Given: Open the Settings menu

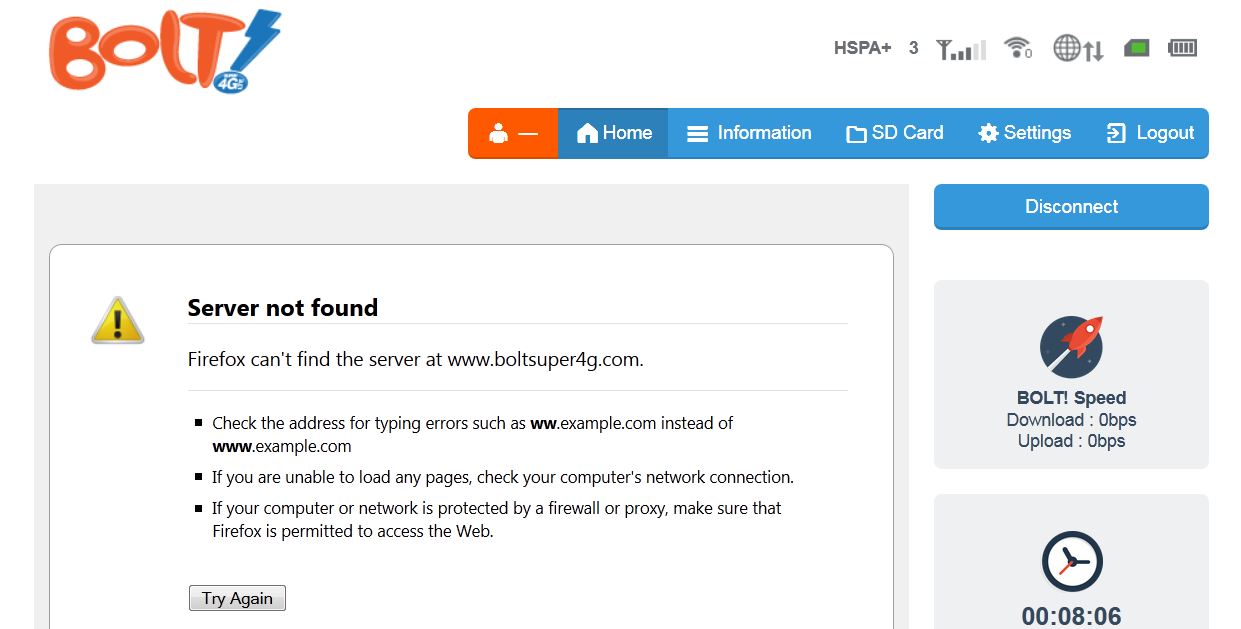Looking at the screenshot, I should tap(1024, 133).
